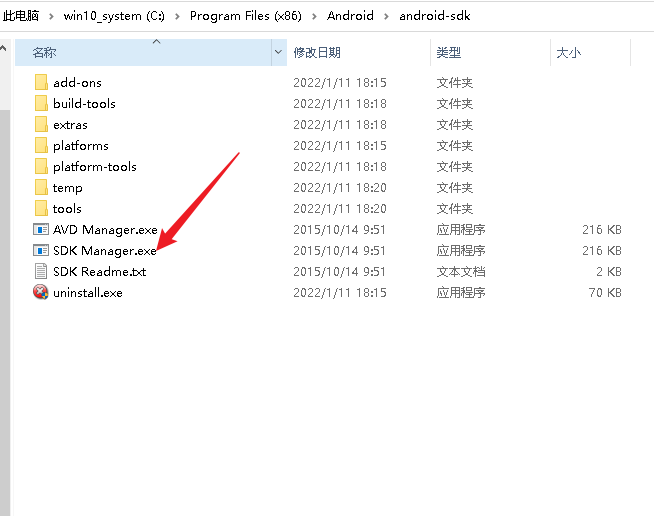Select the SDK Readme.txt file name
This screenshot has height=516, width=654.
tap(99, 271)
